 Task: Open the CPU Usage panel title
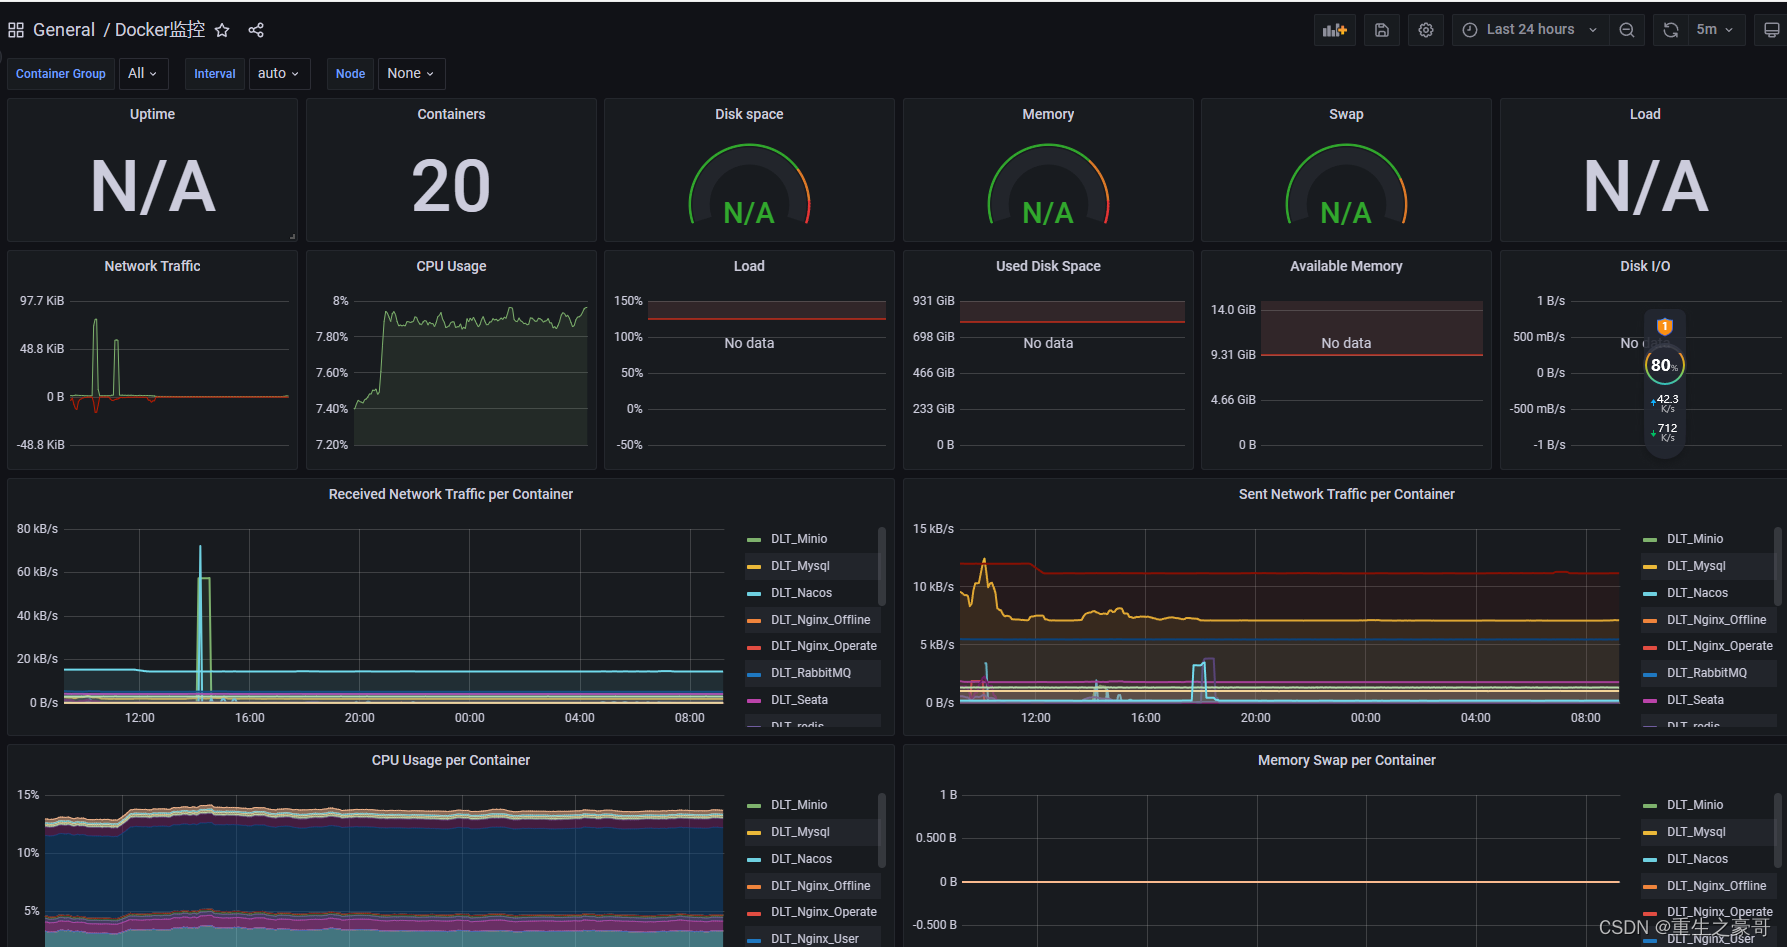coord(451,266)
